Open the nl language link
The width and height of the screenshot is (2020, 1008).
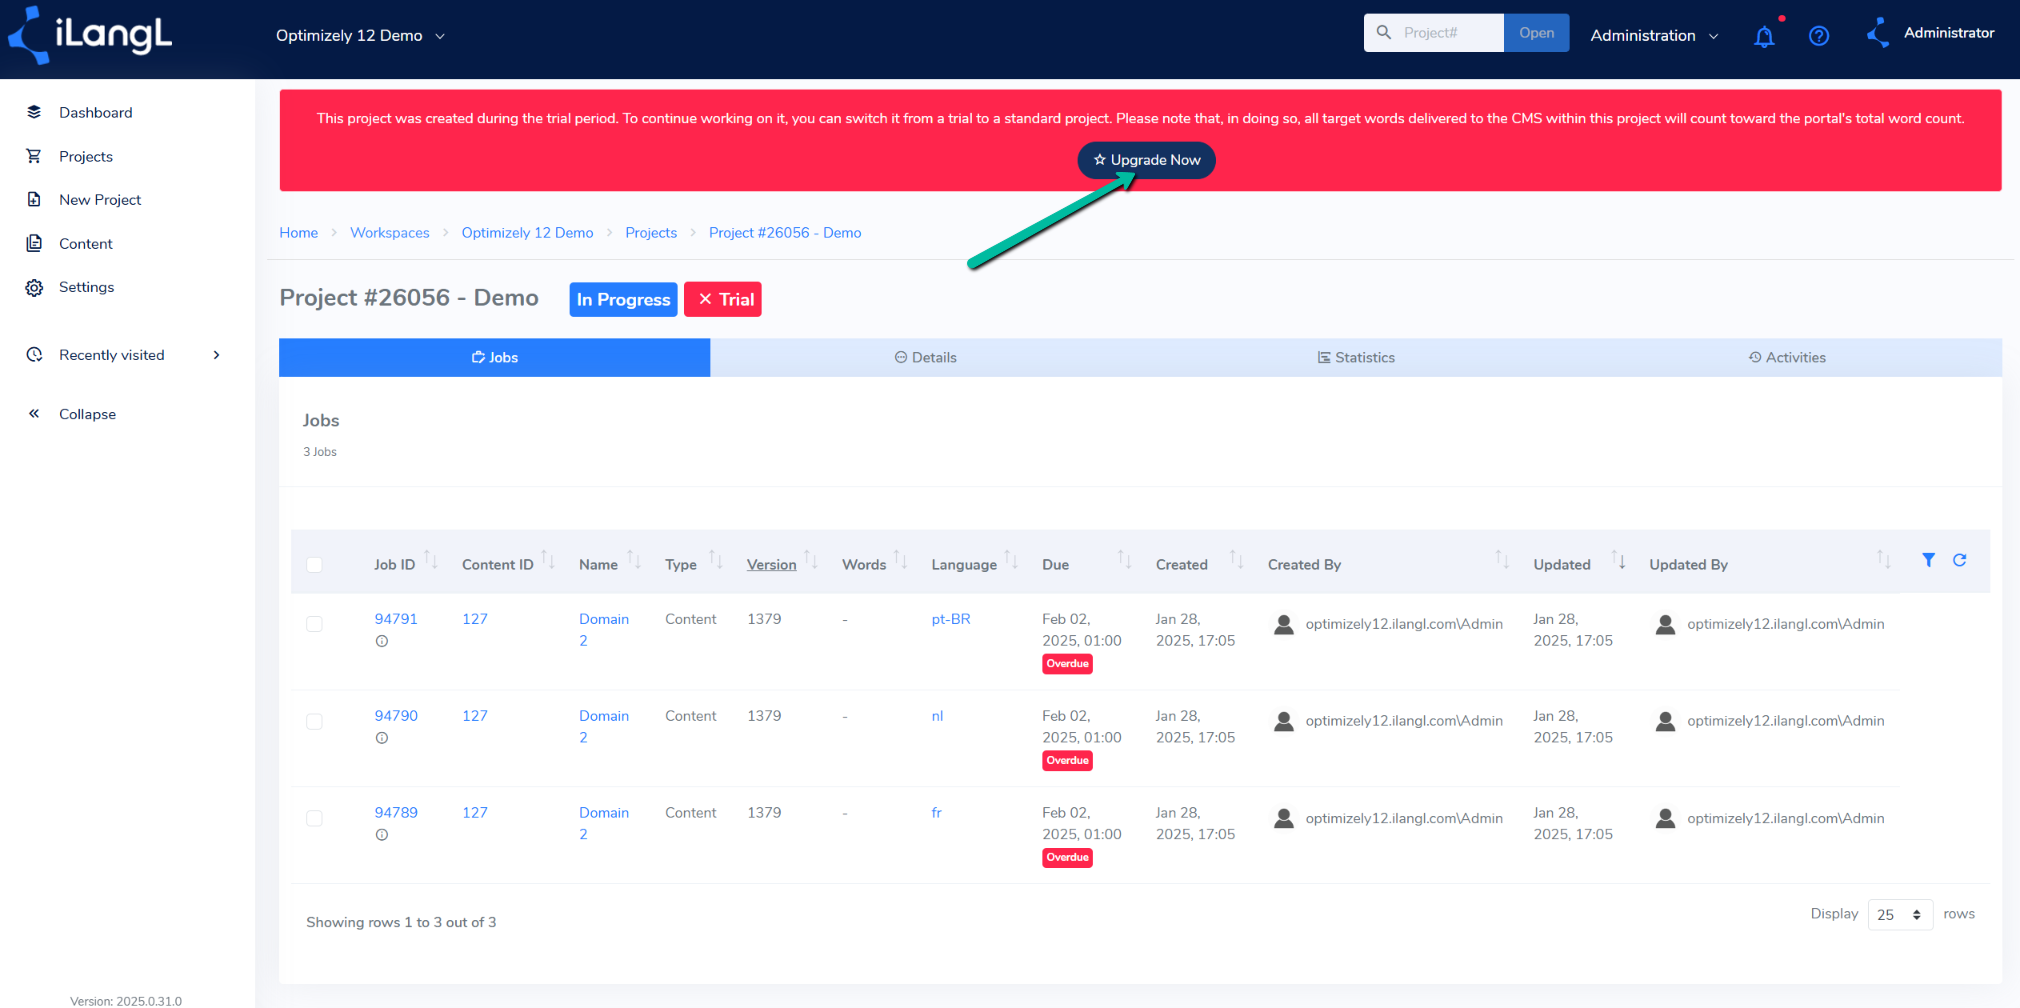[x=937, y=716]
